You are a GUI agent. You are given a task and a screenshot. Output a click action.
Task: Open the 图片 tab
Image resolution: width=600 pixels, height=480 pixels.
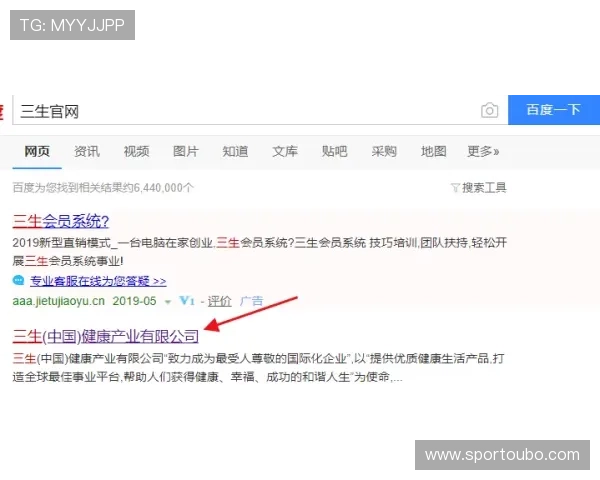point(186,152)
